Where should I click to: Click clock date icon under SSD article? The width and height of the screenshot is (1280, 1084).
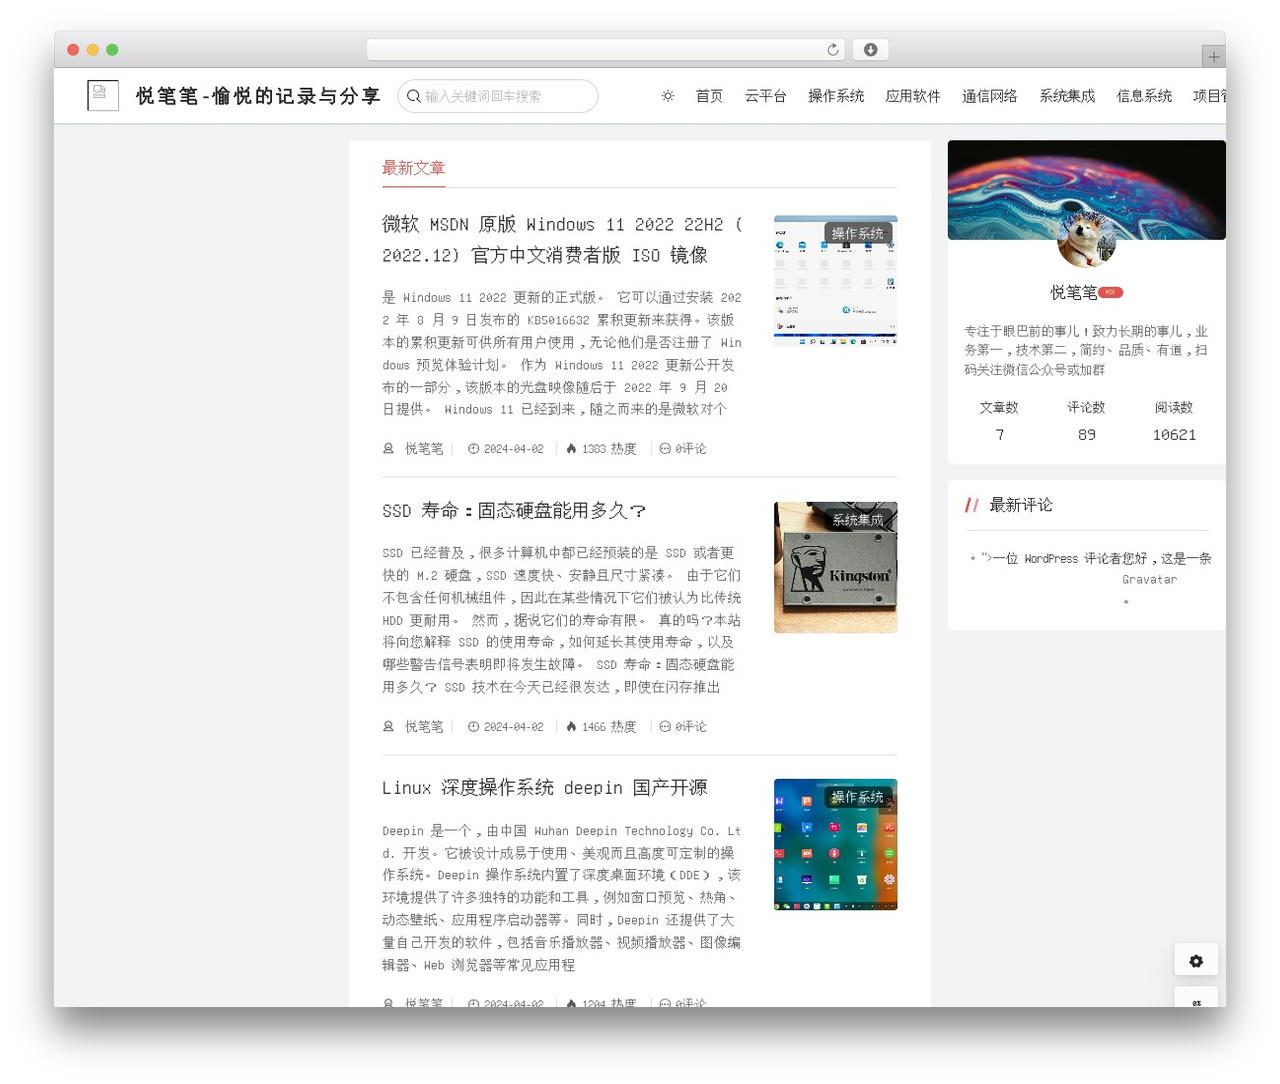click(474, 727)
